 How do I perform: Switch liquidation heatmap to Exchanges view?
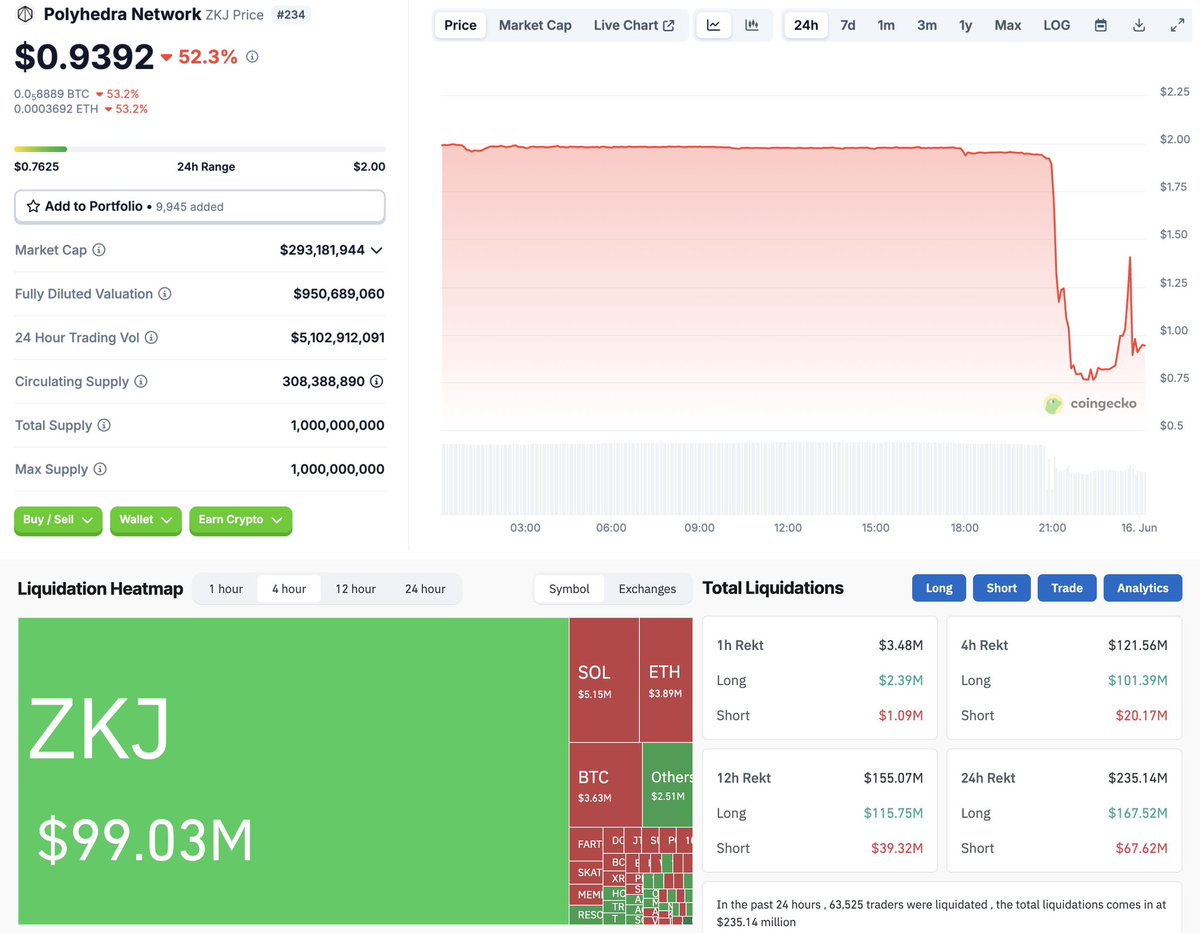pos(647,589)
